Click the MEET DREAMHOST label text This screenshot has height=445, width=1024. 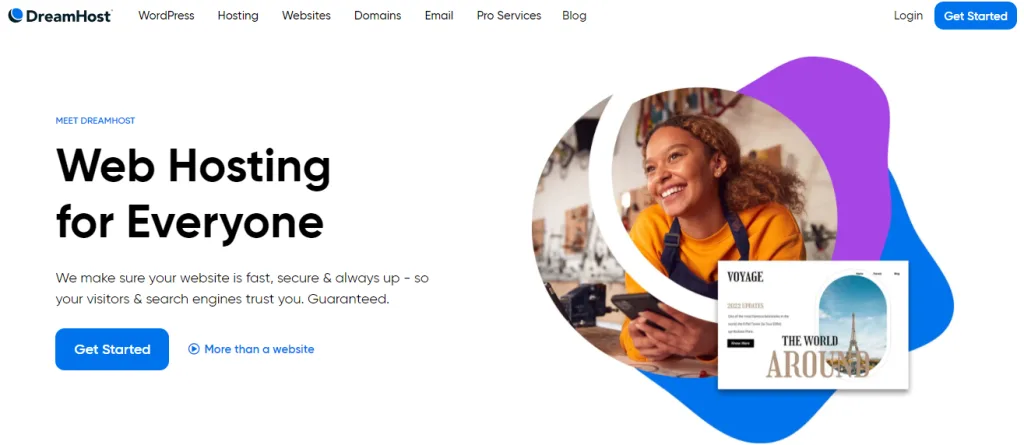click(95, 121)
